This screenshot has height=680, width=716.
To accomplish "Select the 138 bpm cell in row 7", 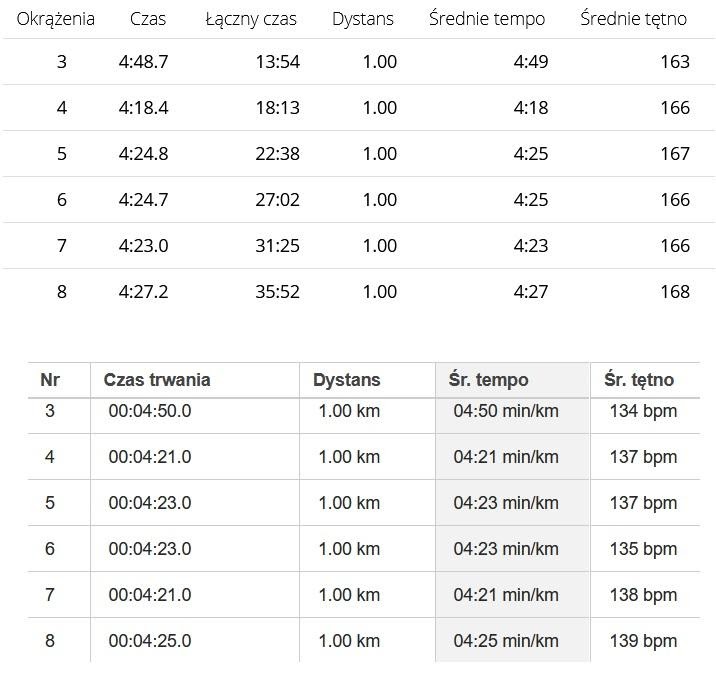I will tap(643, 595).
